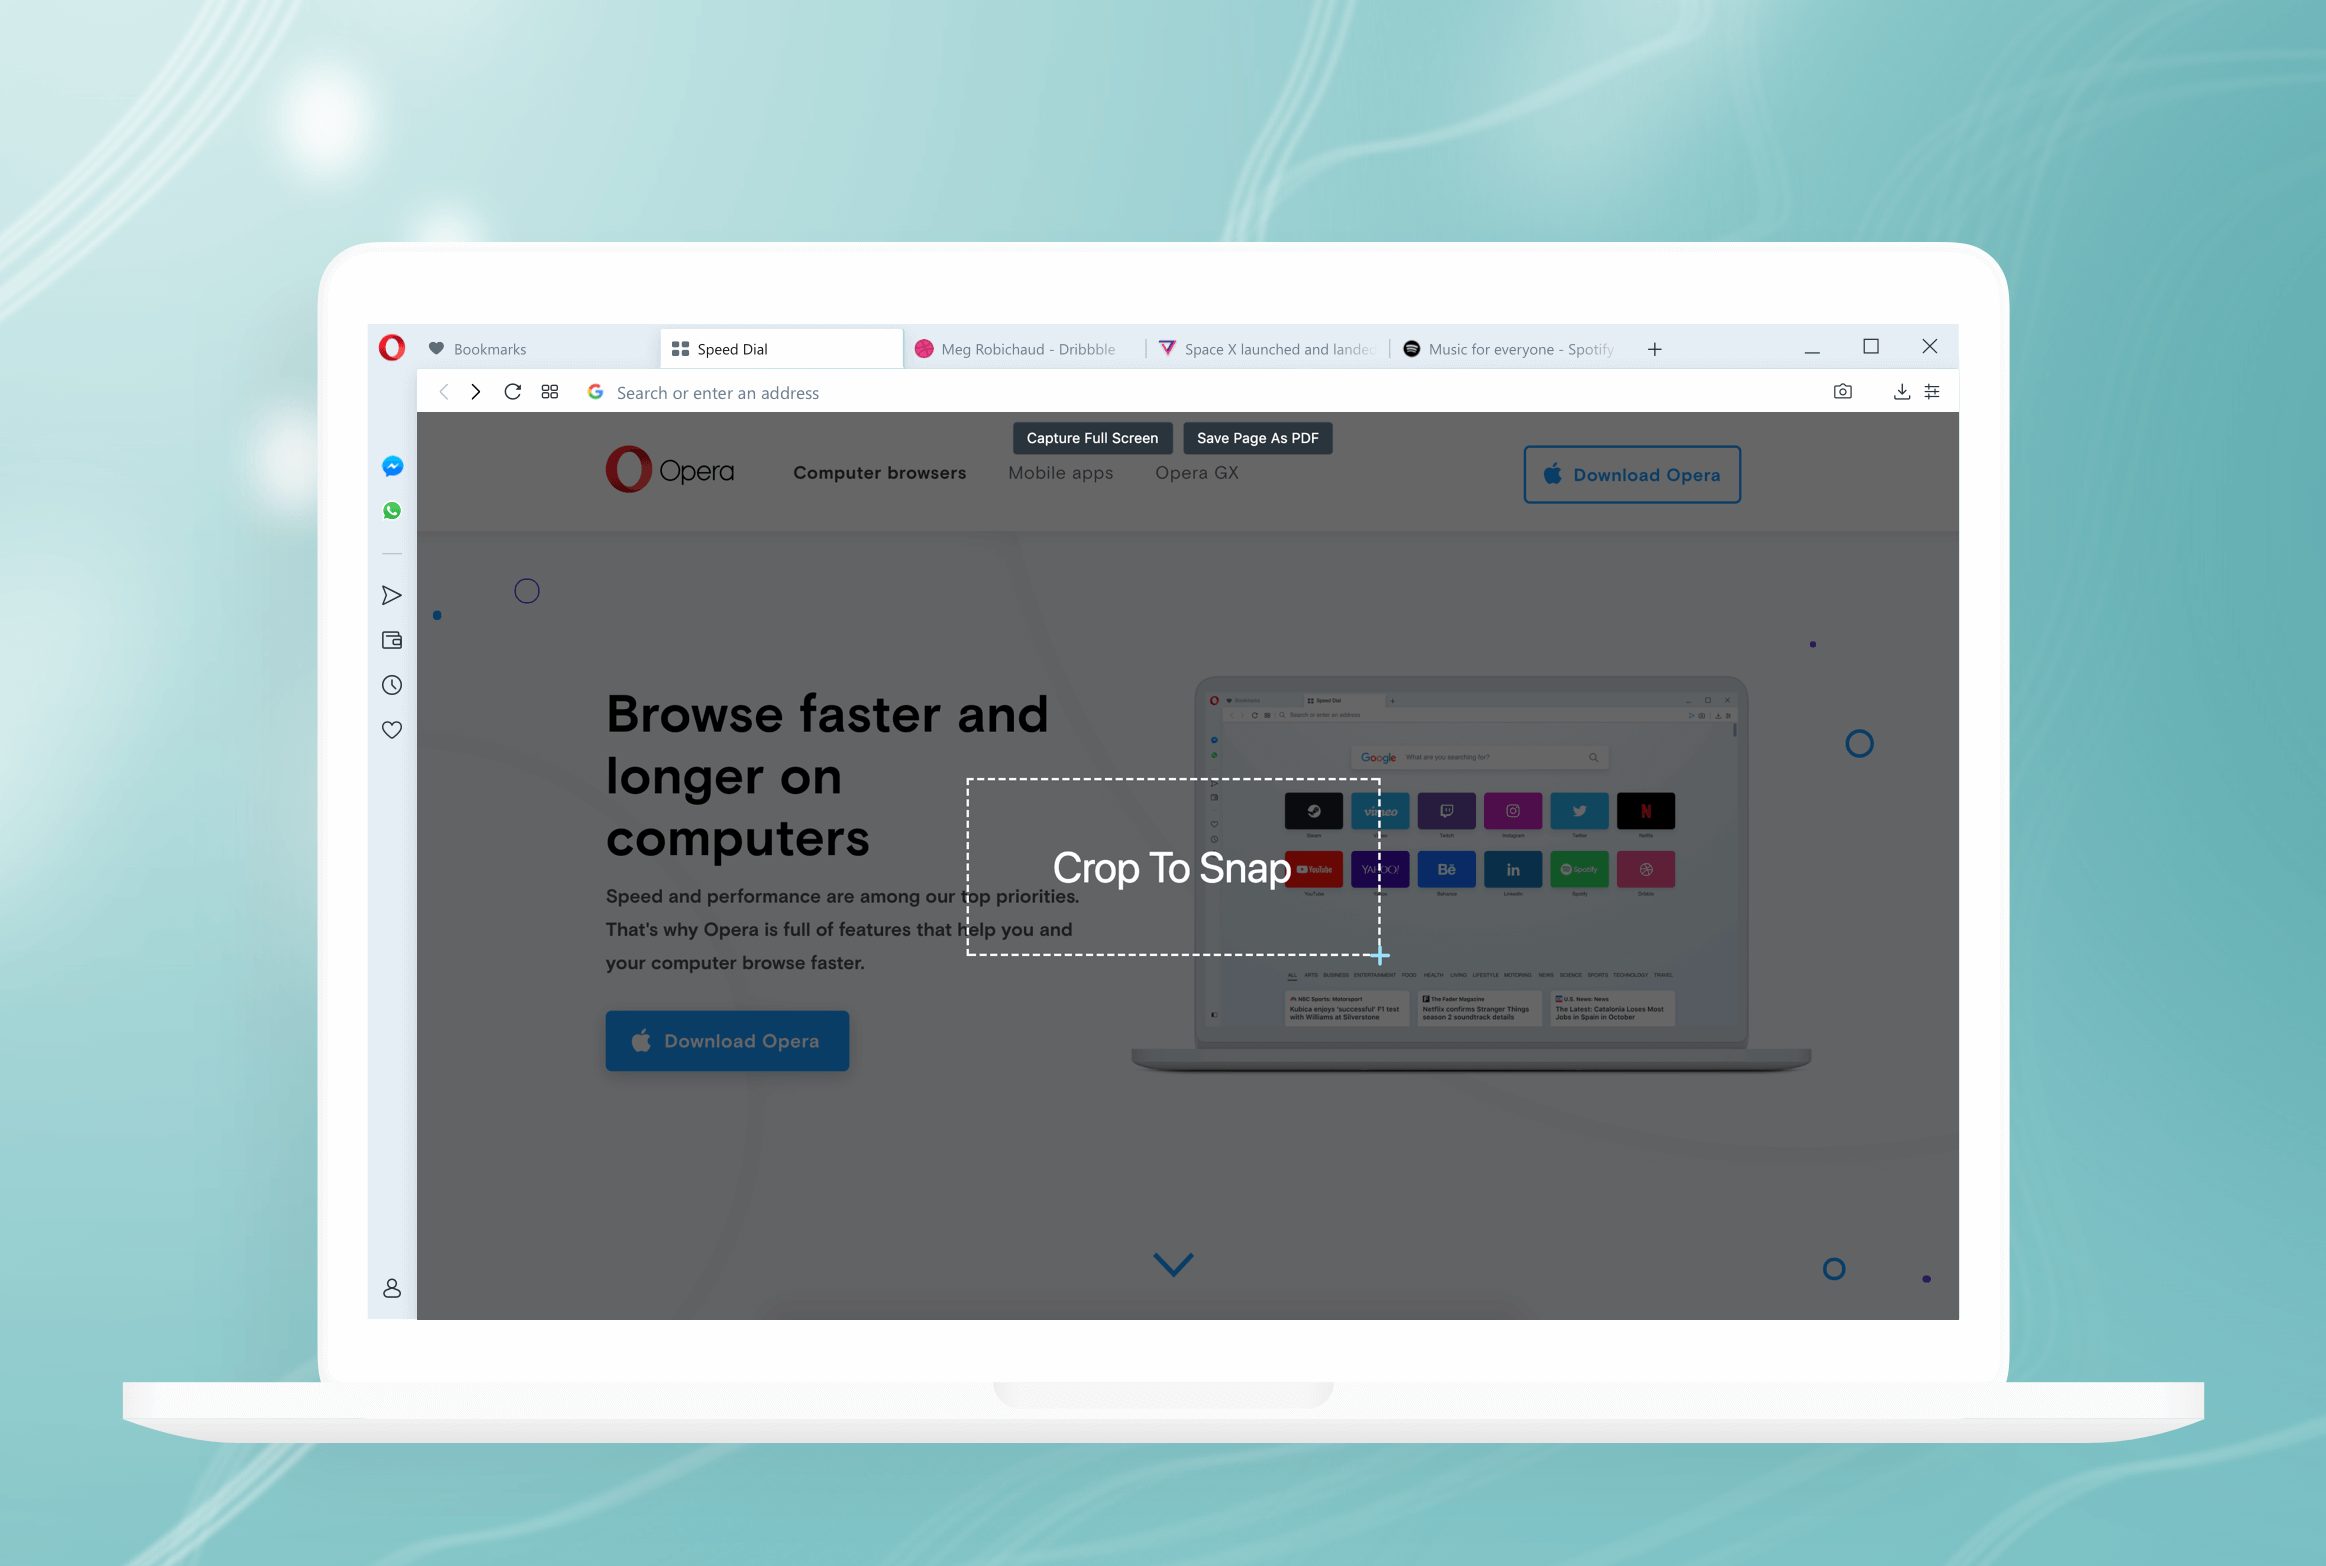Viewport: 2326px width, 1566px height.
Task: Click the down chevron at the page bottom
Action: (1173, 1264)
